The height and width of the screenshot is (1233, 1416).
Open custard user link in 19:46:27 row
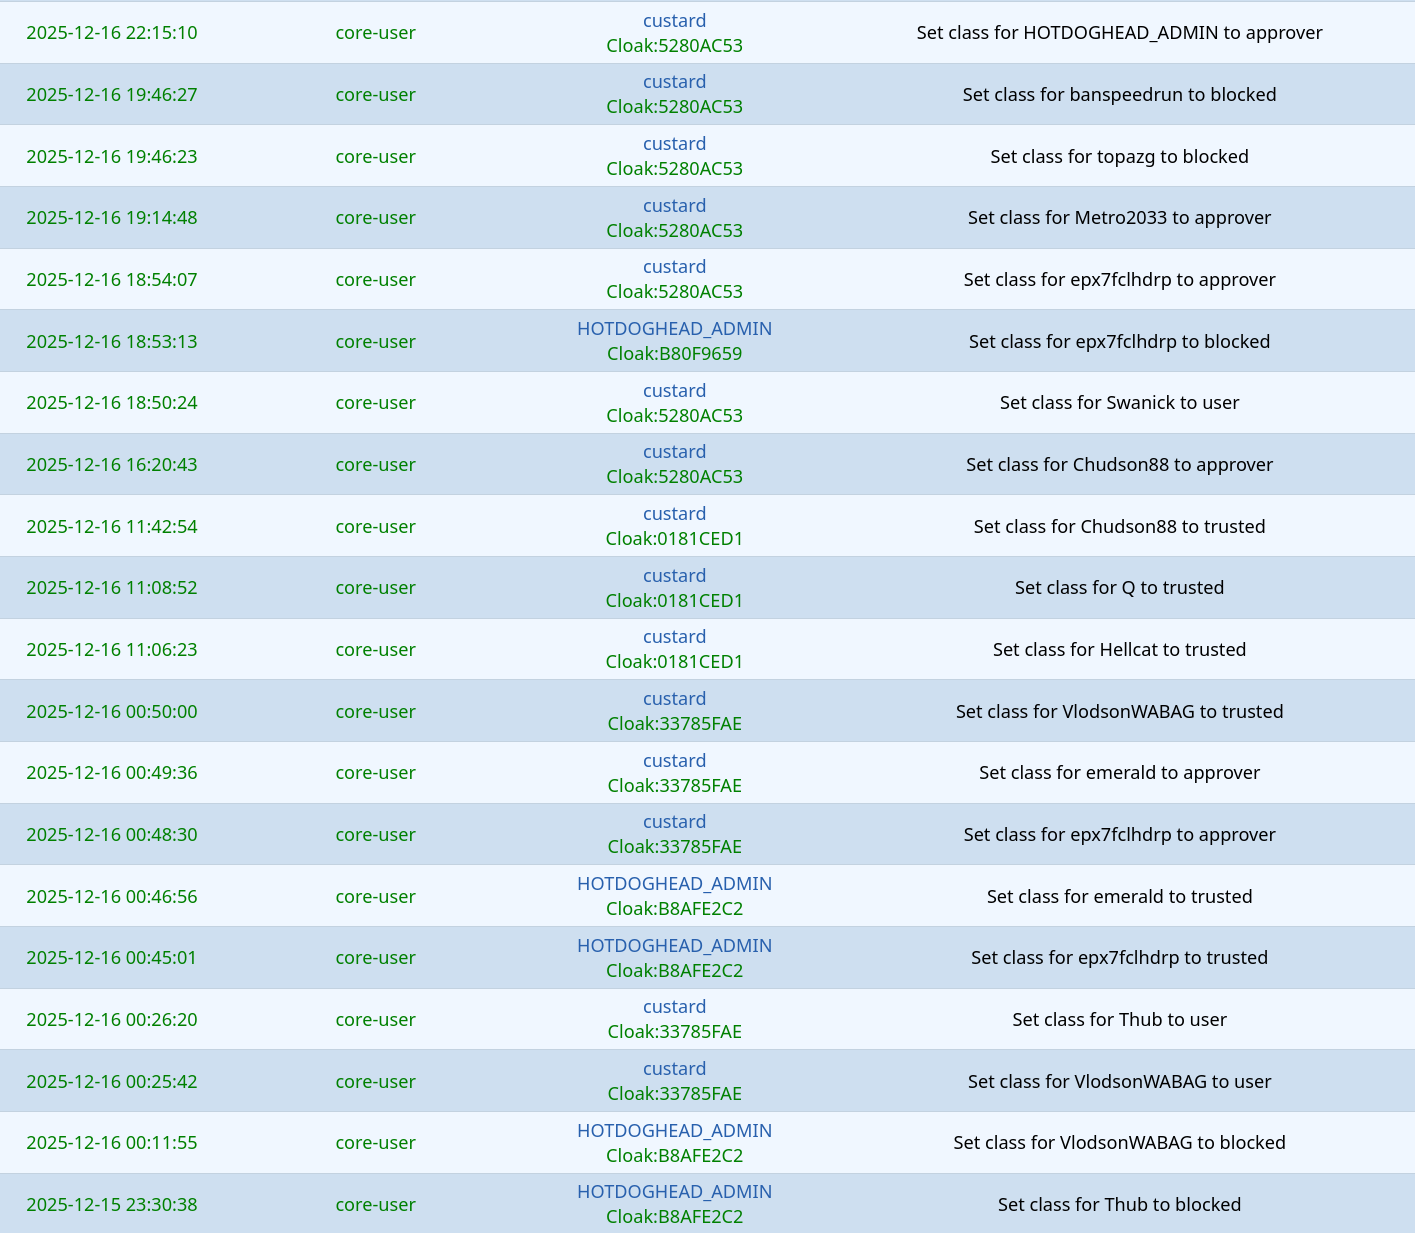(x=674, y=82)
